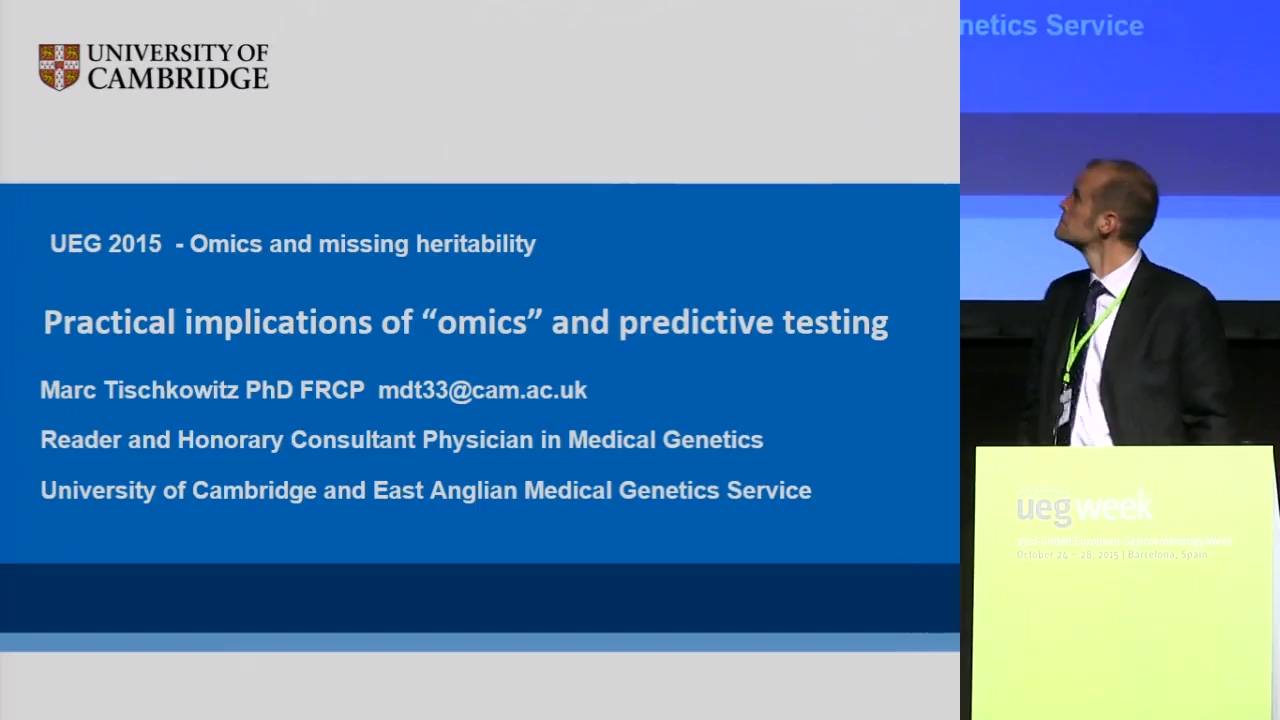
Task: Click the October 2015 Barcelona text on podium
Action: point(1112,554)
